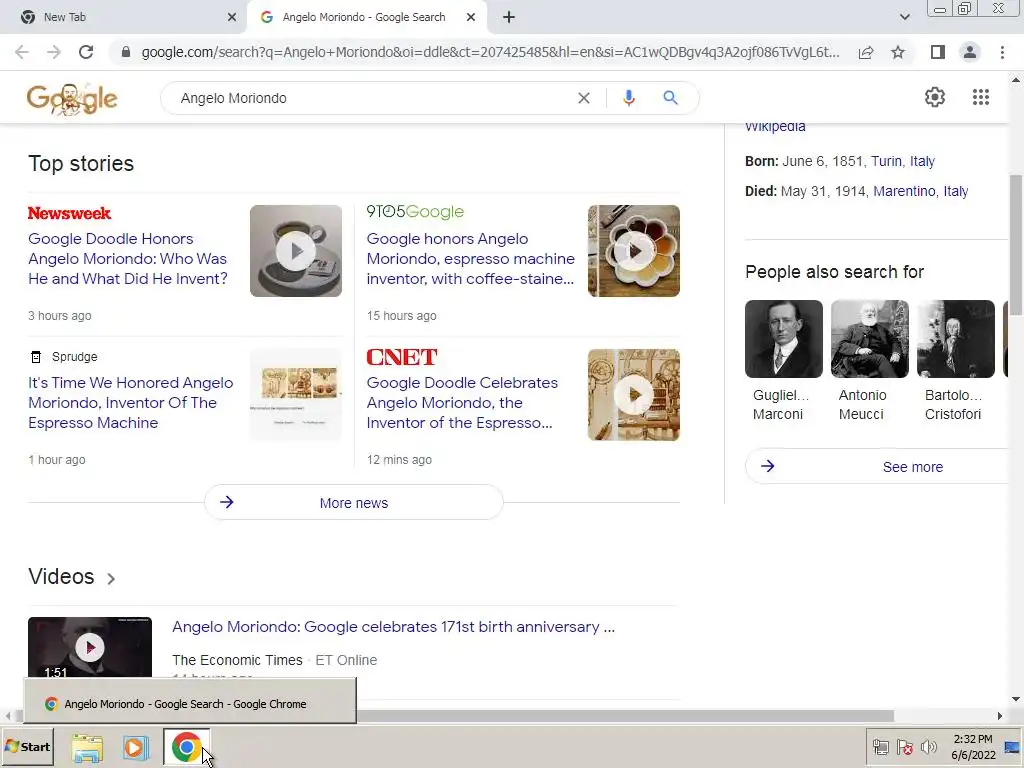
Task: Clear the search query text
Action: 584,98
